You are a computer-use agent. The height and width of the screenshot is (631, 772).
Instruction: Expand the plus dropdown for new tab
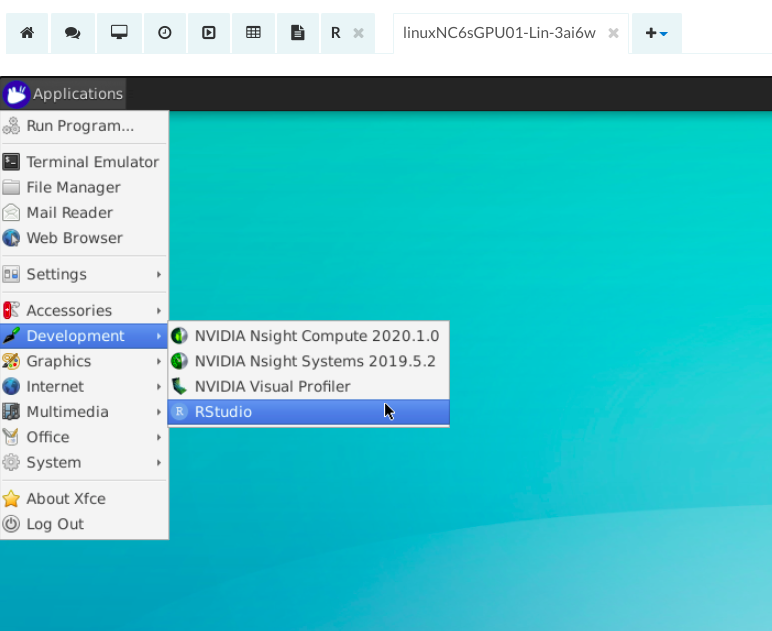coord(656,33)
